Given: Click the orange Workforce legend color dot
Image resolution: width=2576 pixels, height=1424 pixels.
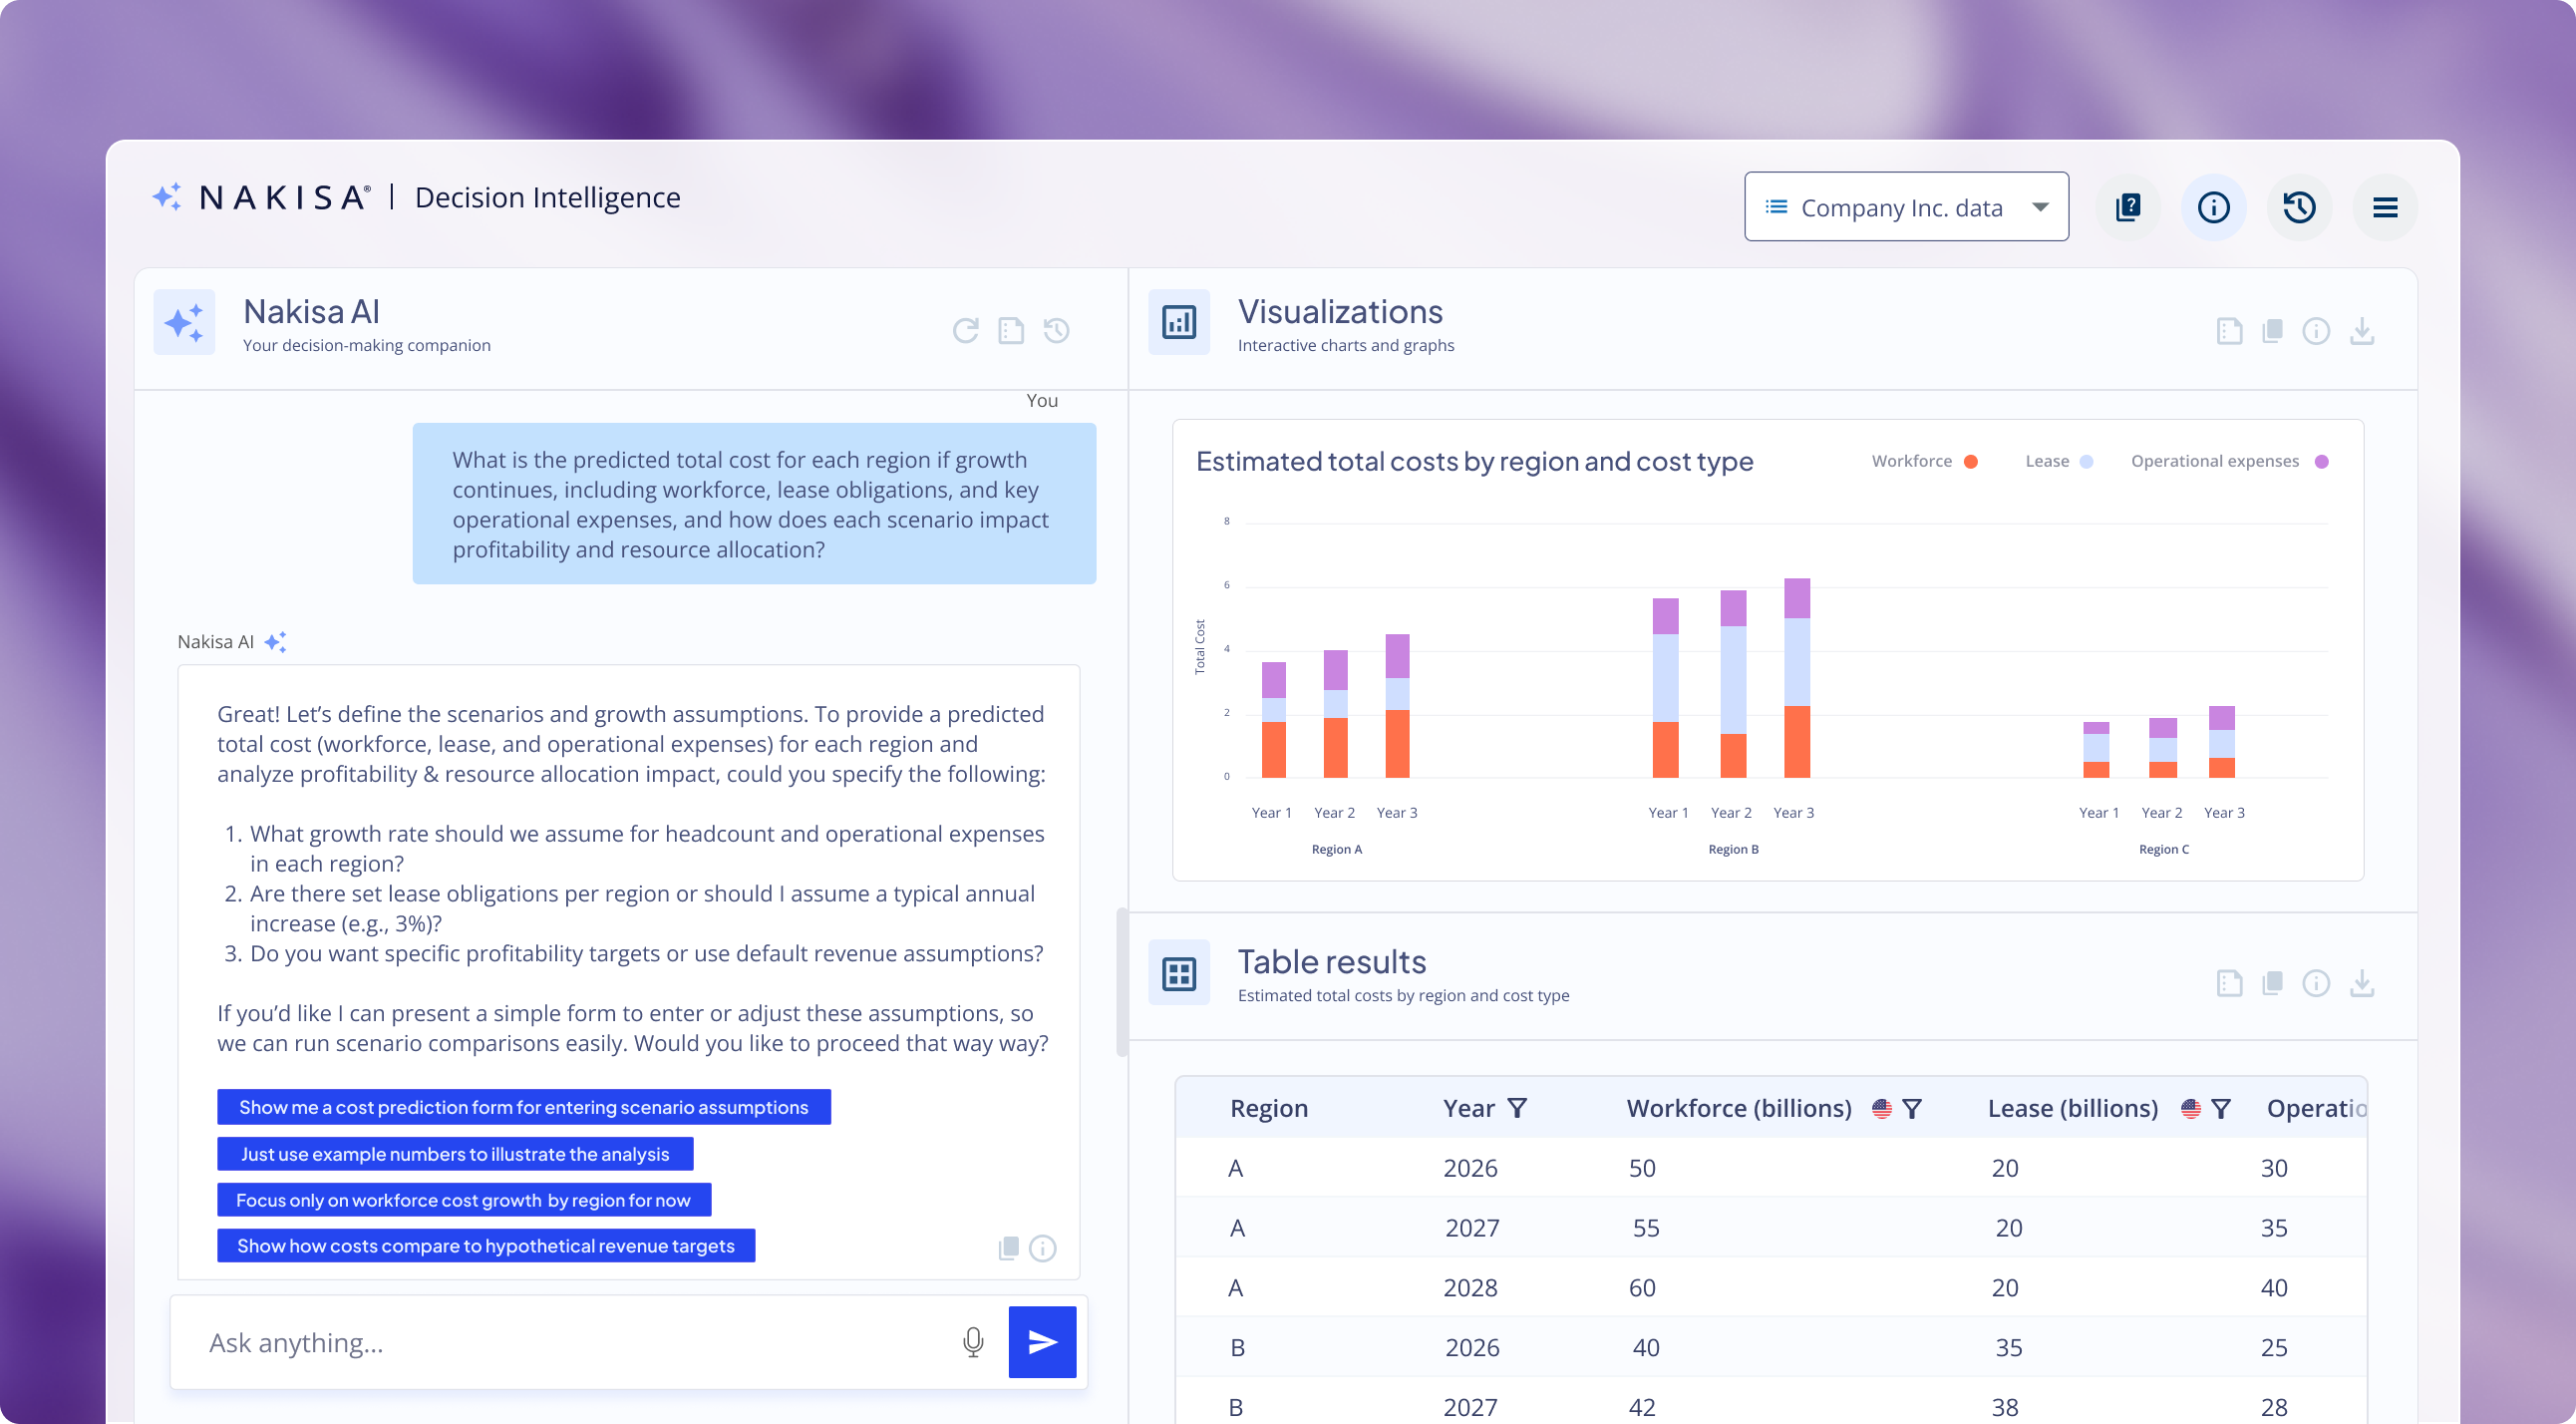Looking at the screenshot, I should coord(1971,461).
